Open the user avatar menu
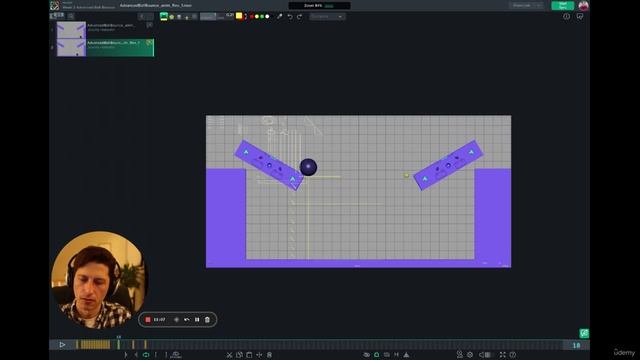The image size is (640, 360). click(x=583, y=5)
